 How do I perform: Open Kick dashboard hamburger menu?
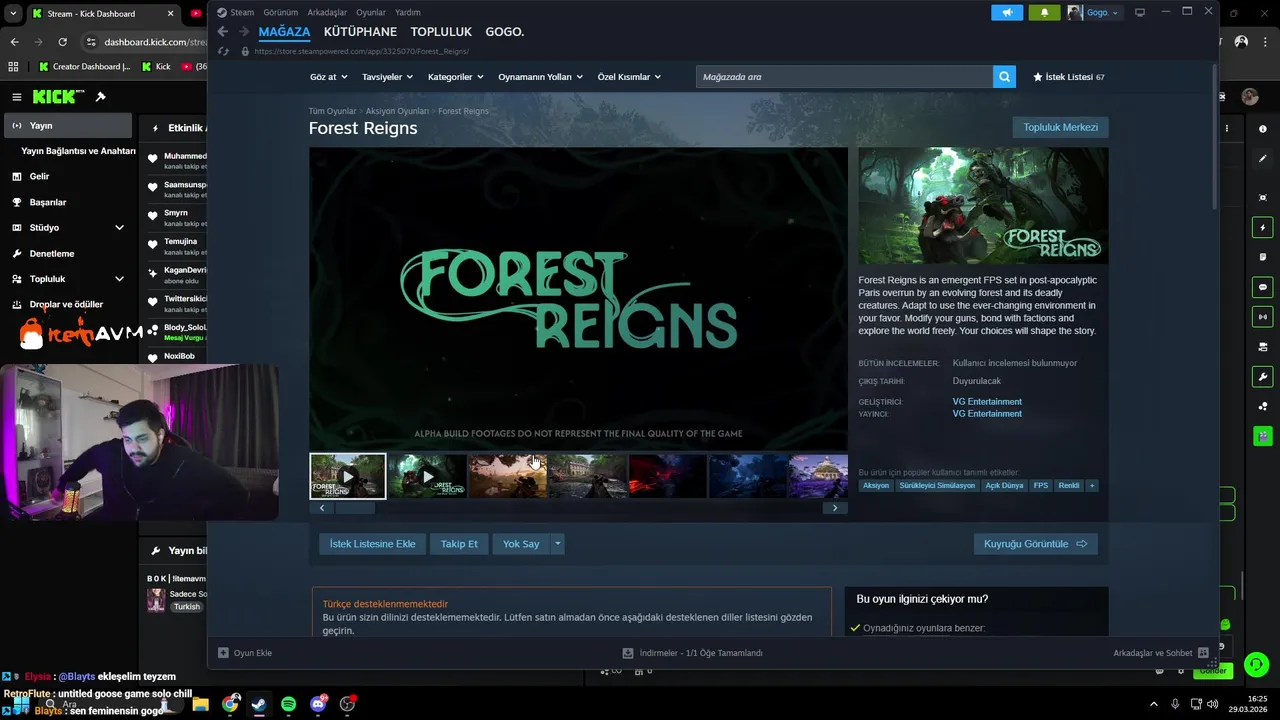(17, 97)
